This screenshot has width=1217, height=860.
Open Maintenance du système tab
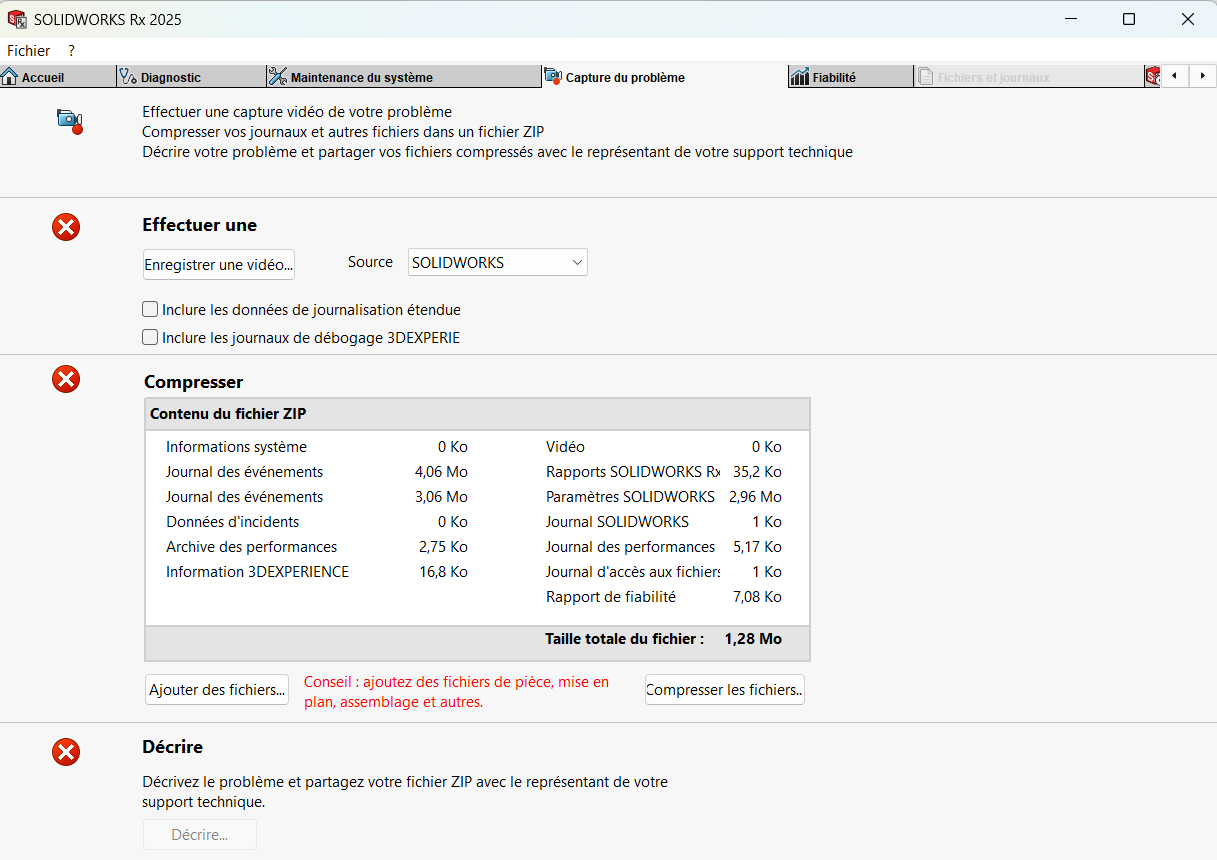click(x=403, y=77)
